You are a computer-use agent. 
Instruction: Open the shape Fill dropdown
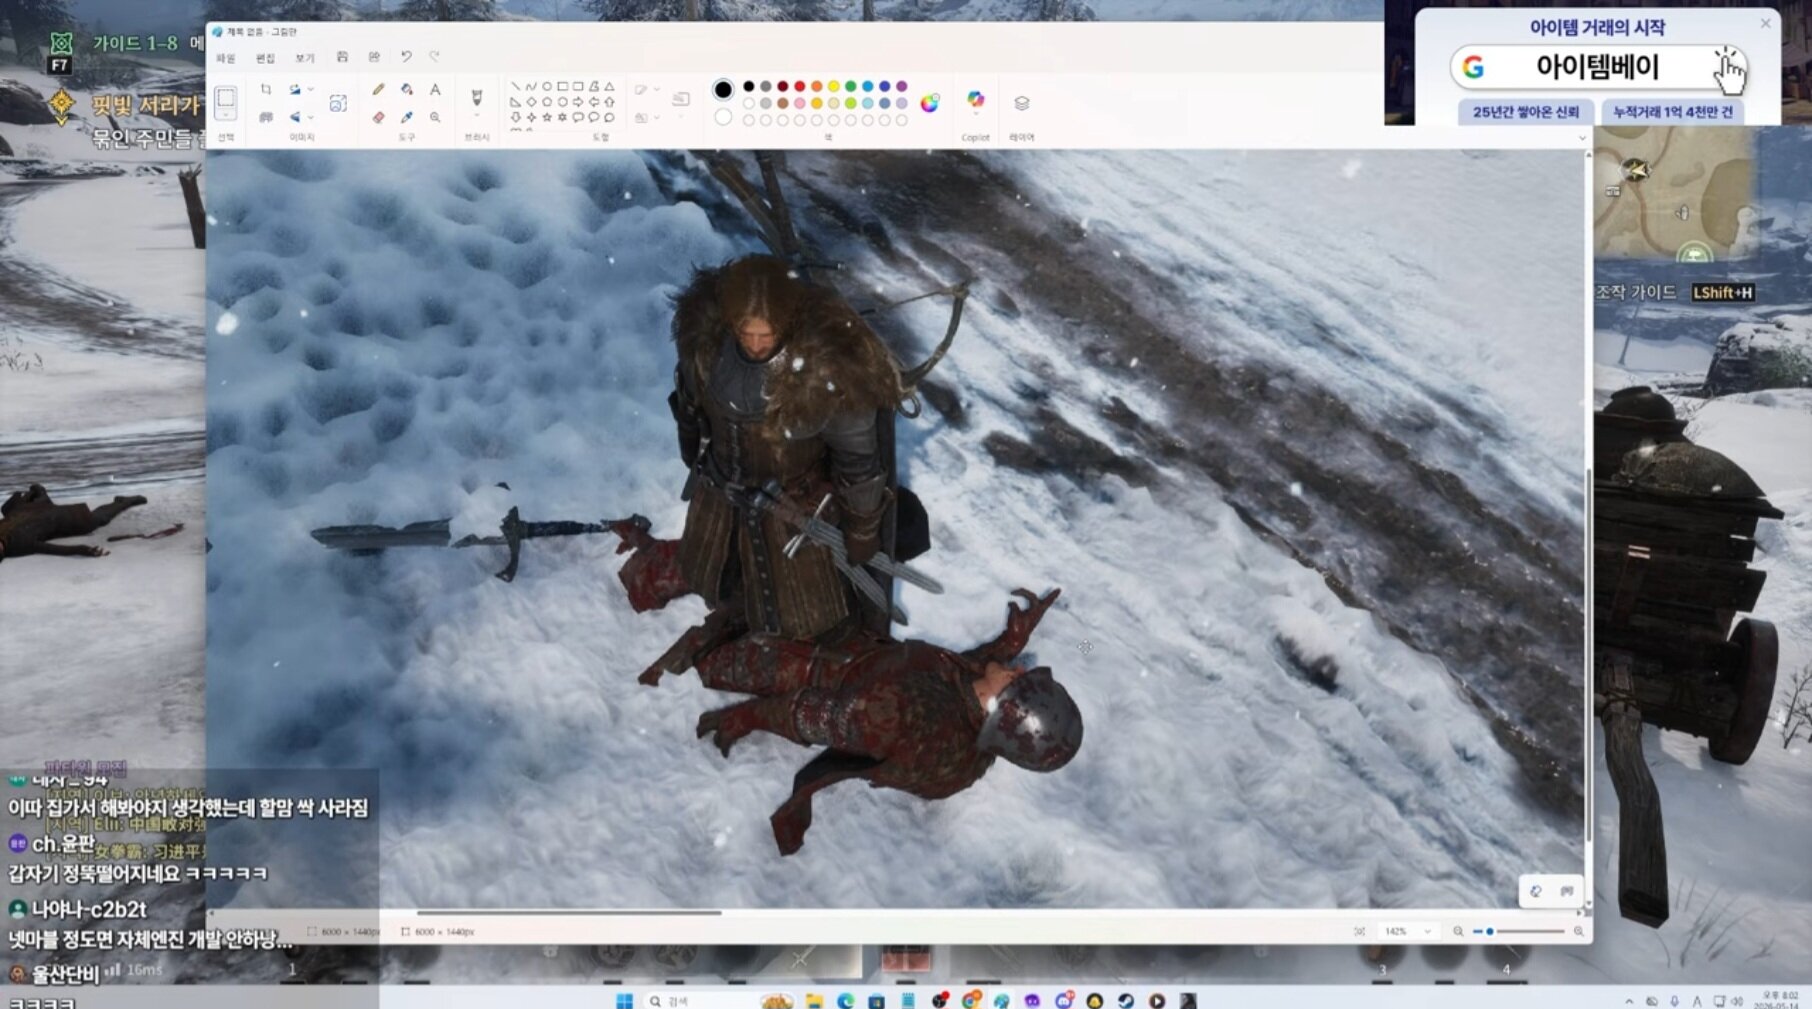656,117
